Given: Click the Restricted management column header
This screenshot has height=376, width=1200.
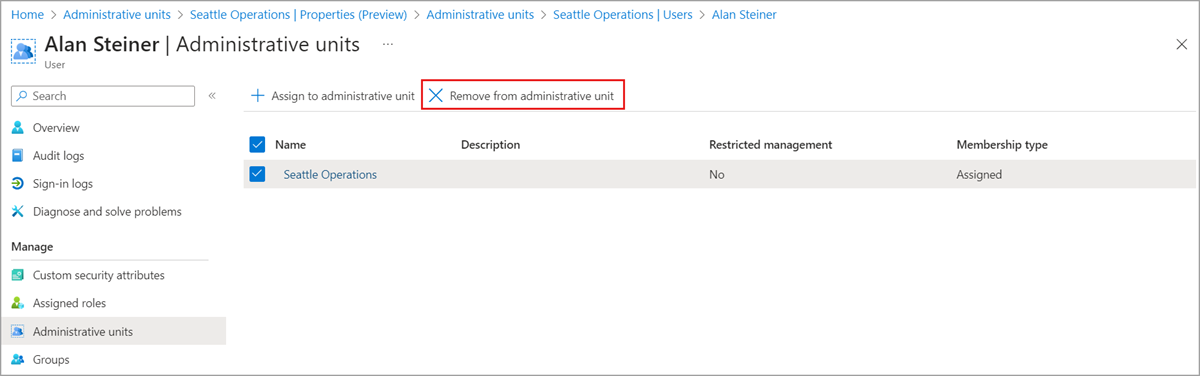Looking at the screenshot, I should [770, 145].
